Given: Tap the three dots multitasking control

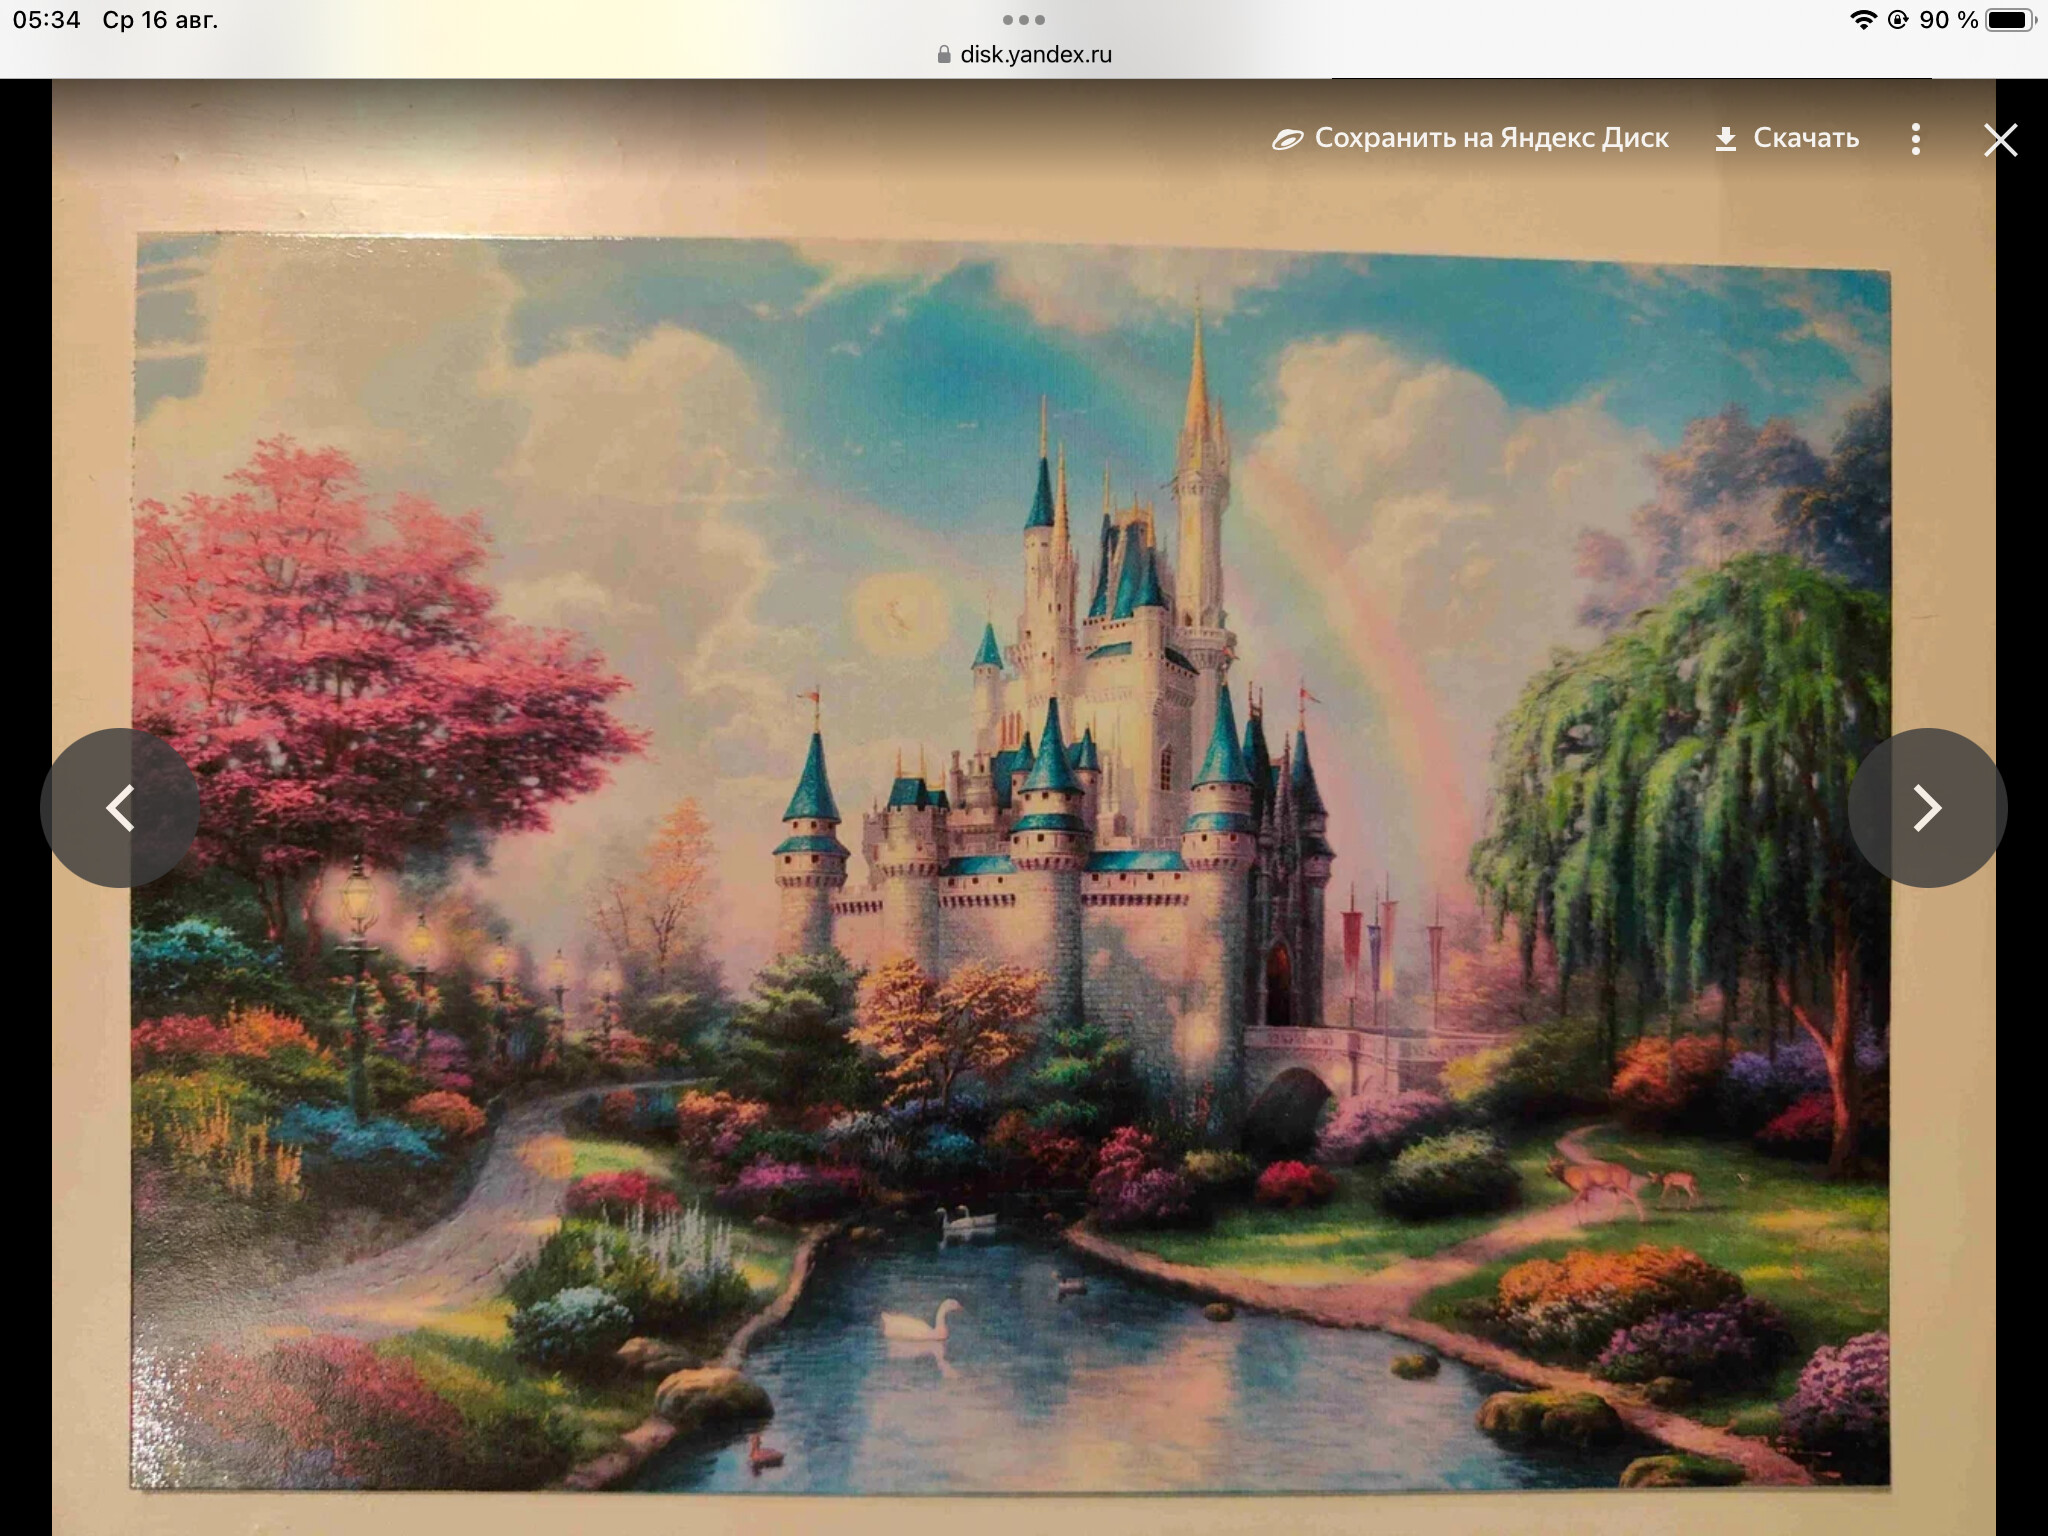Looking at the screenshot, I should click(1024, 20).
